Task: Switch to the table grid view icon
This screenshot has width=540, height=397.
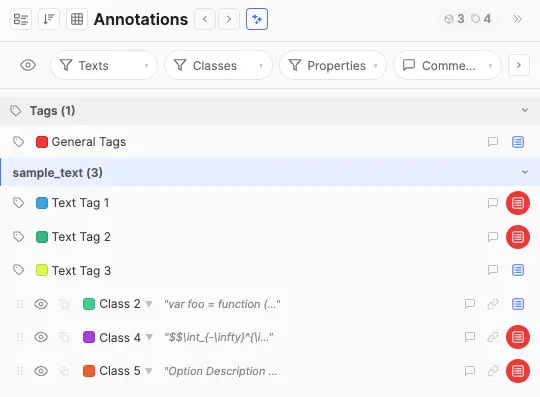Action: click(77, 19)
